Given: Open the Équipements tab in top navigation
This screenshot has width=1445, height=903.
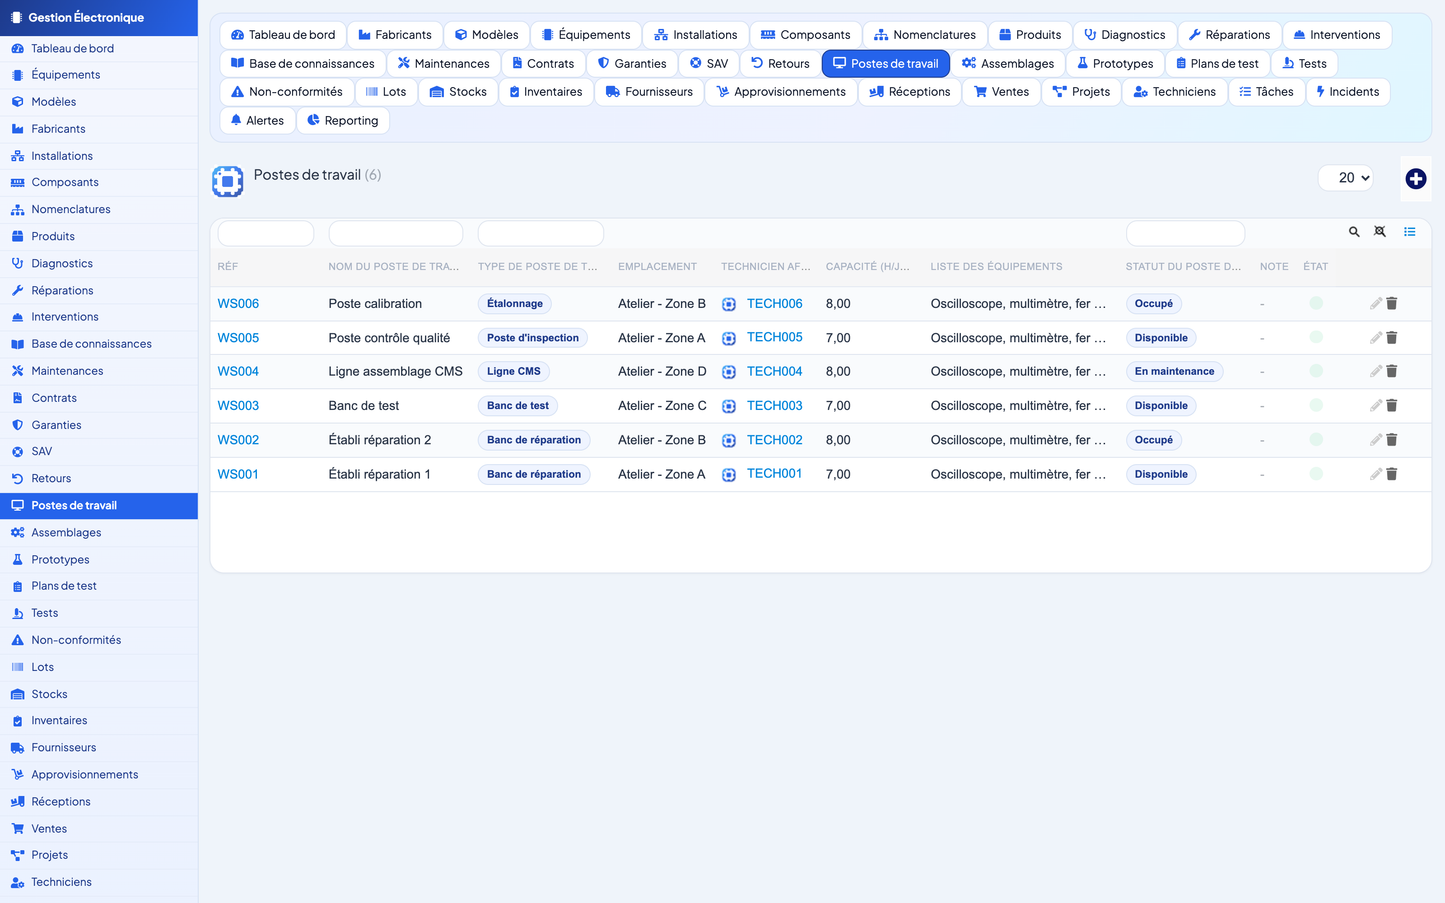Looking at the screenshot, I should [586, 35].
